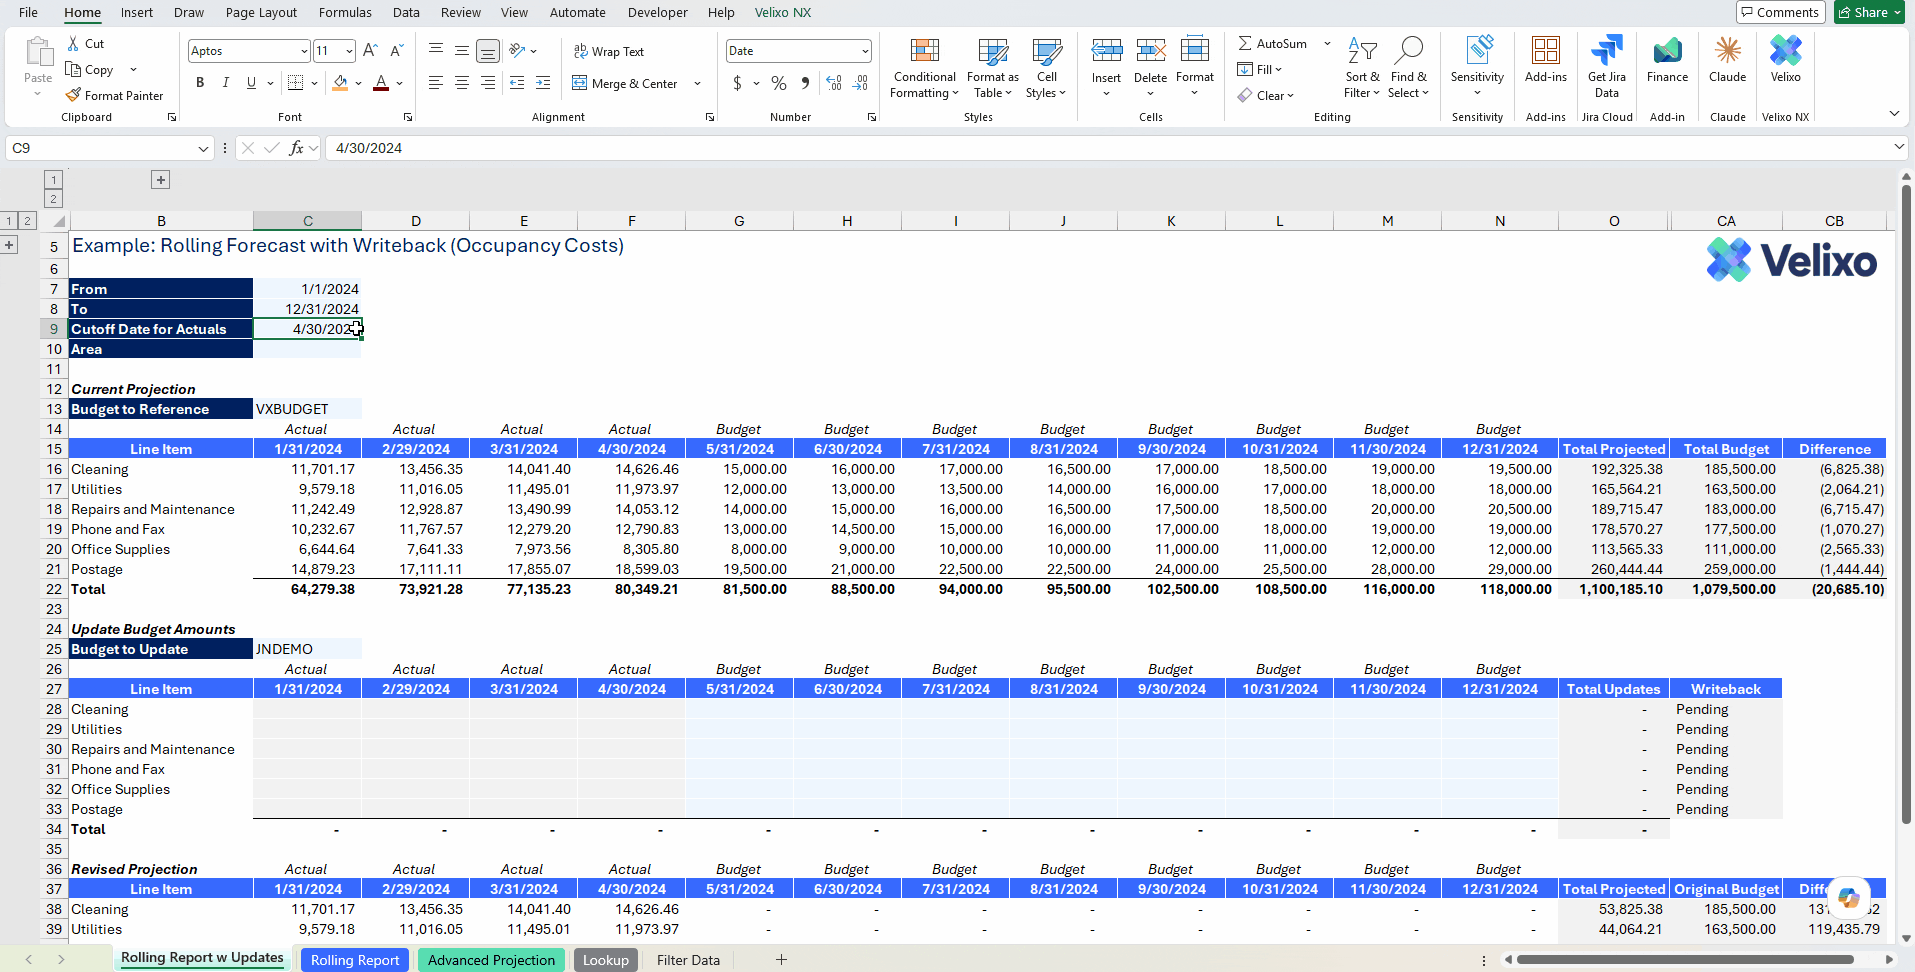Open the Velixo NX ribbon tab
The image size is (1915, 972).
pos(783,12)
